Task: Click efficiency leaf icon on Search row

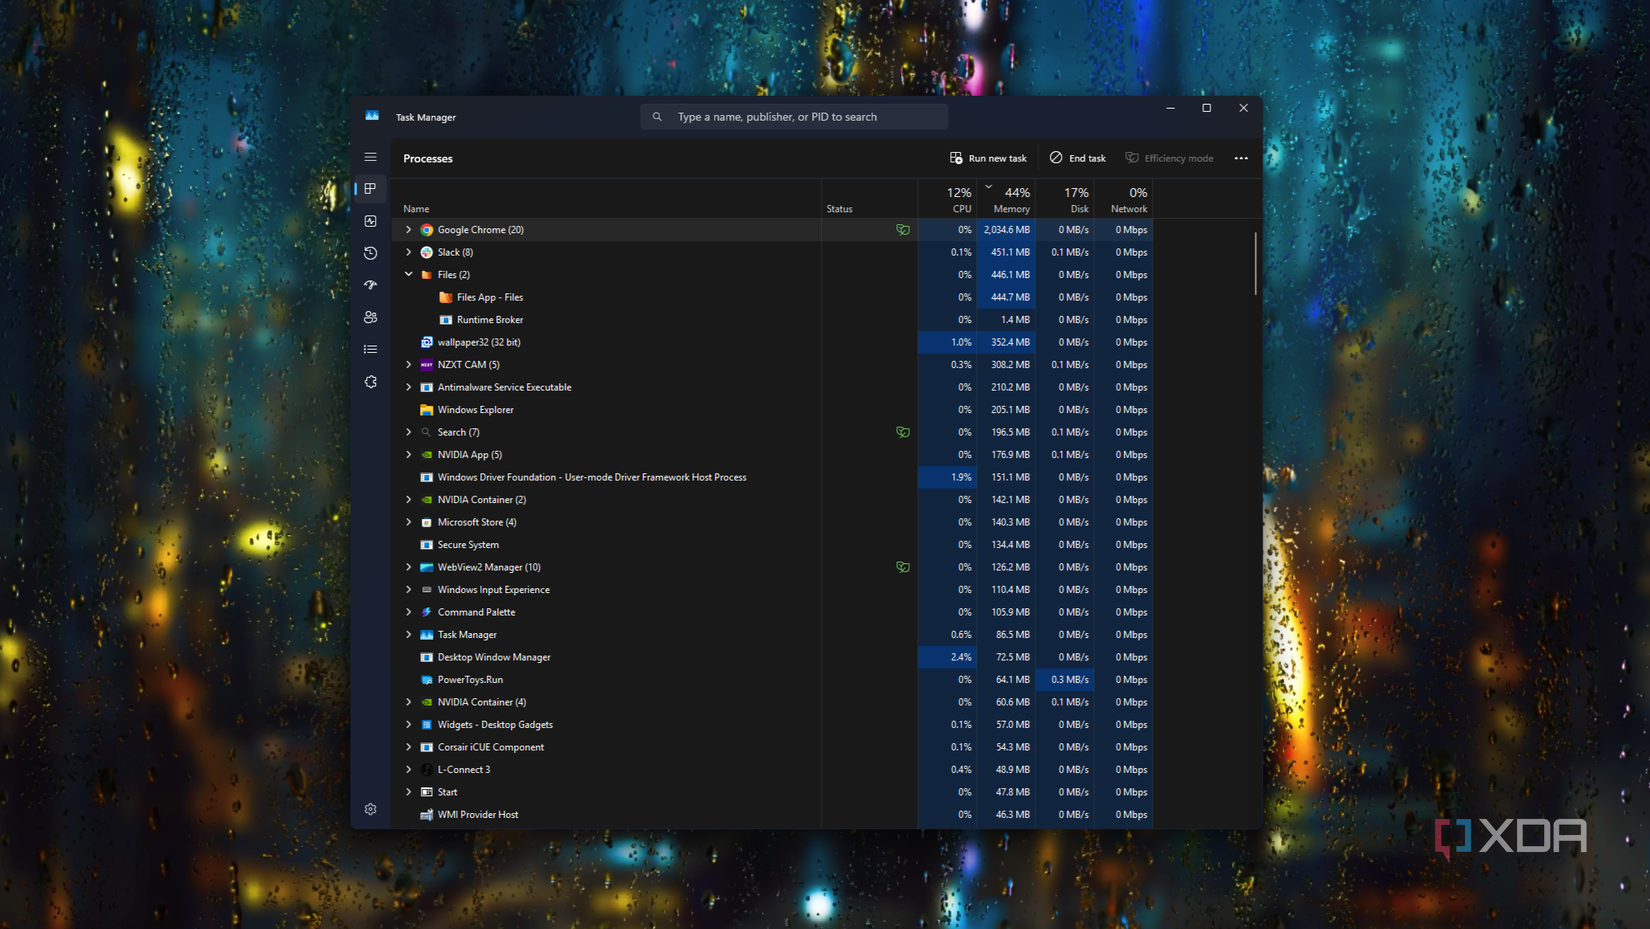Action: point(903,432)
